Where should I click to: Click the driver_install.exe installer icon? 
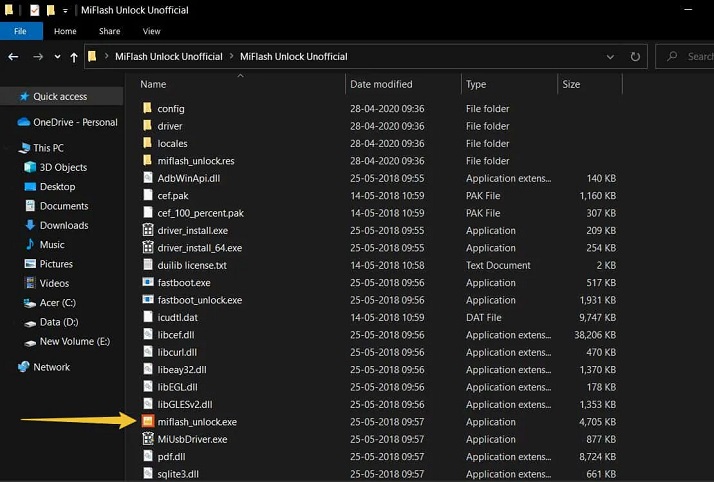coord(148,229)
